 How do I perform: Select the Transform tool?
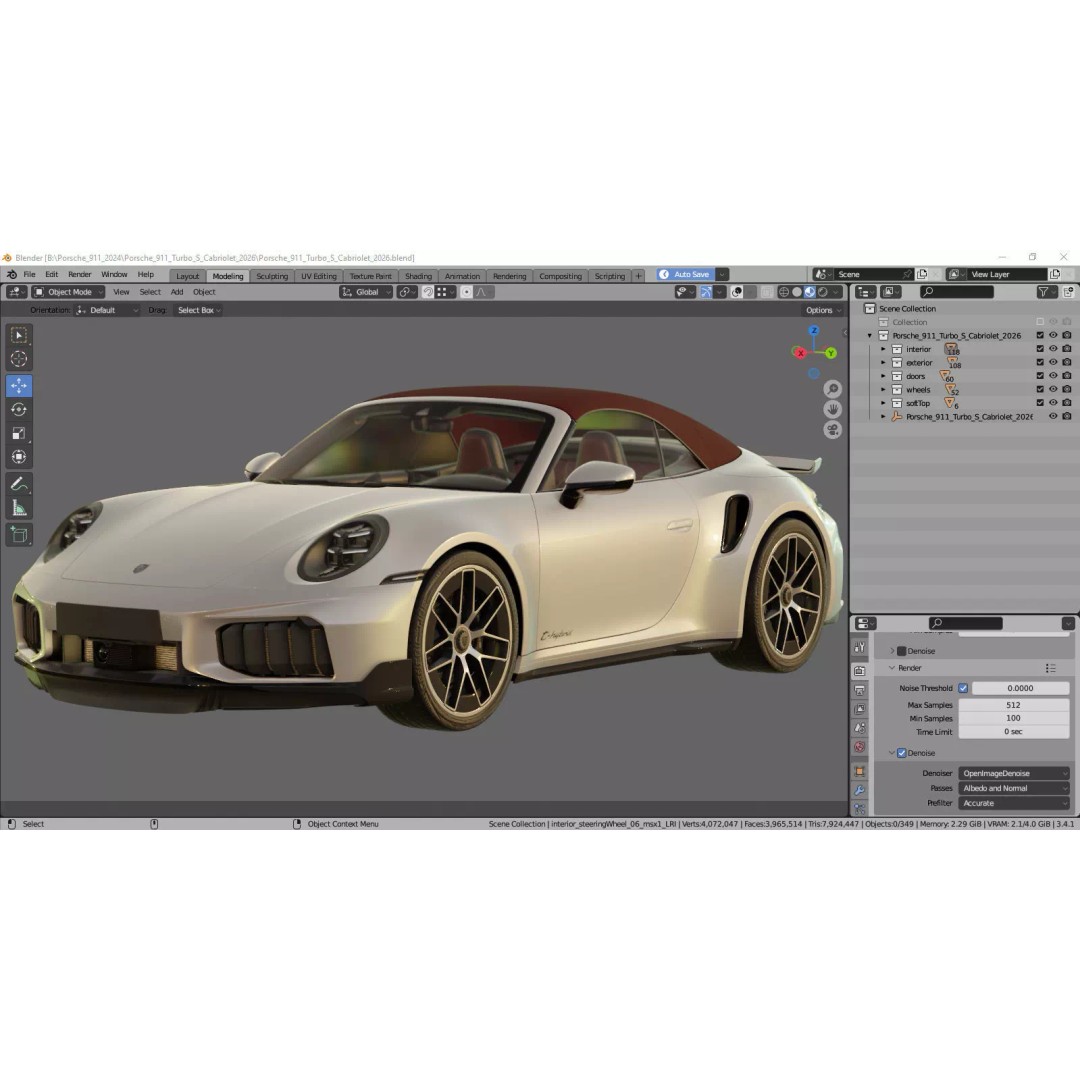[19, 457]
